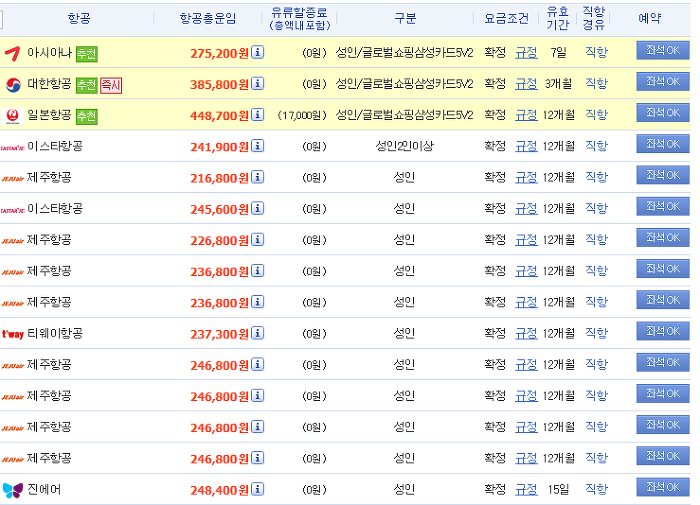Screen dimensions: 700x505
Task: Click 직항 link in the 진에어 row
Action: [x=596, y=490]
